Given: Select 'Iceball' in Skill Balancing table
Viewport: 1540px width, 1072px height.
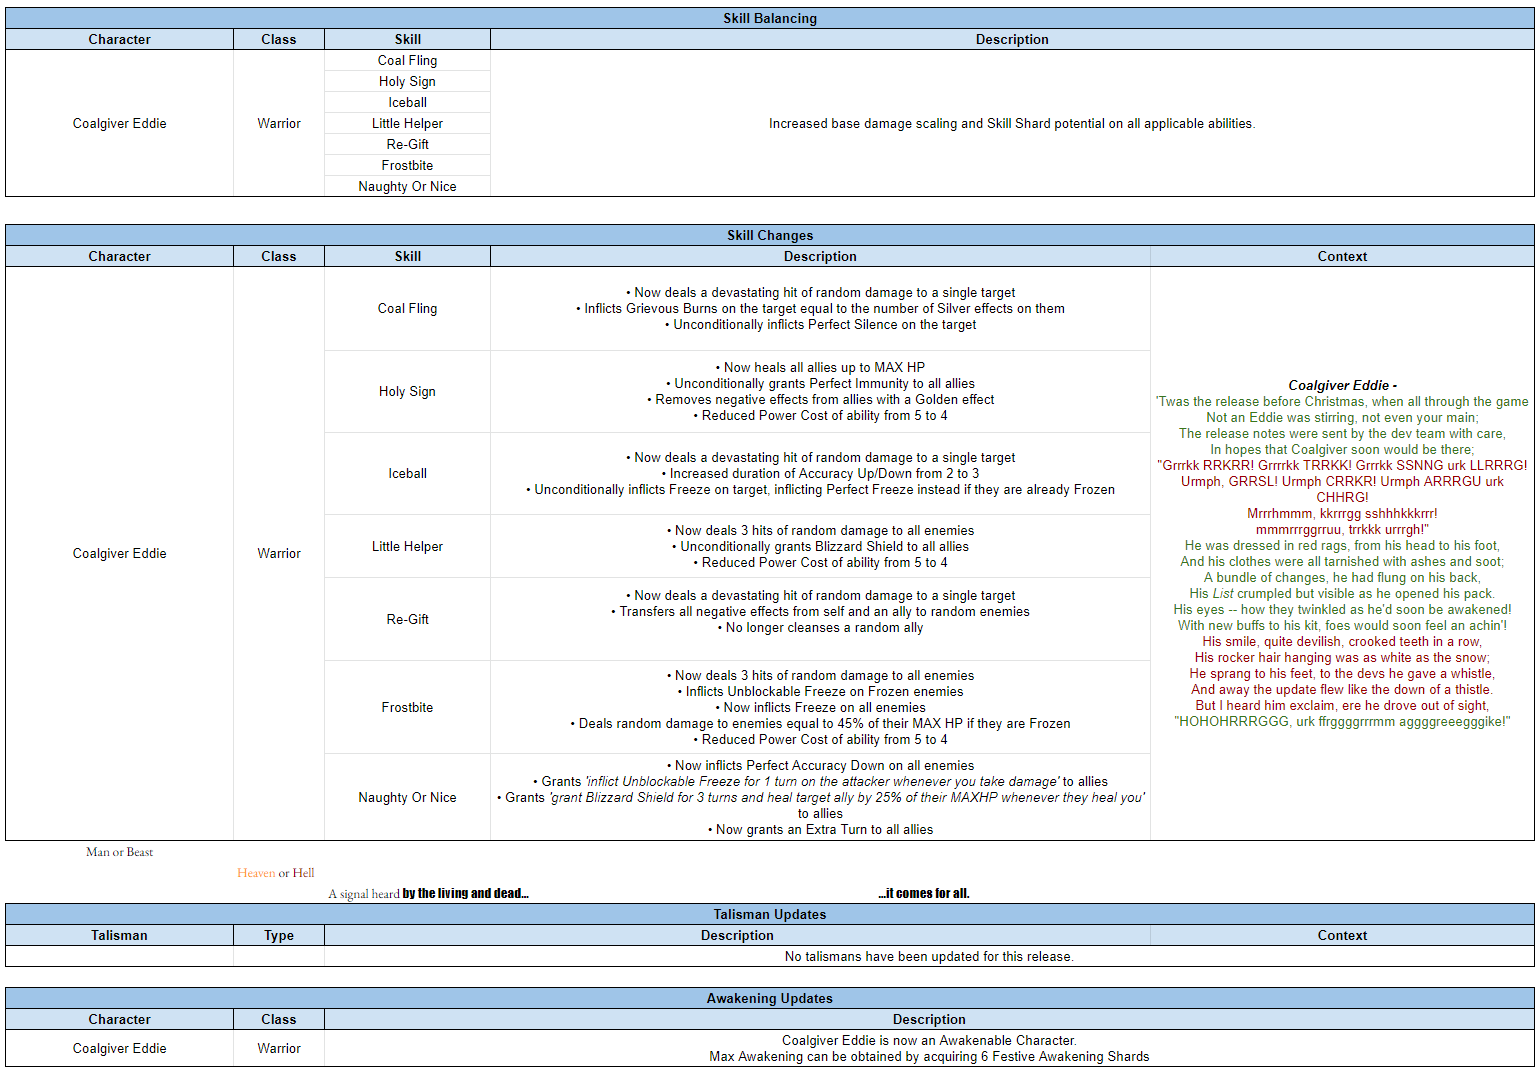Looking at the screenshot, I should point(407,102).
